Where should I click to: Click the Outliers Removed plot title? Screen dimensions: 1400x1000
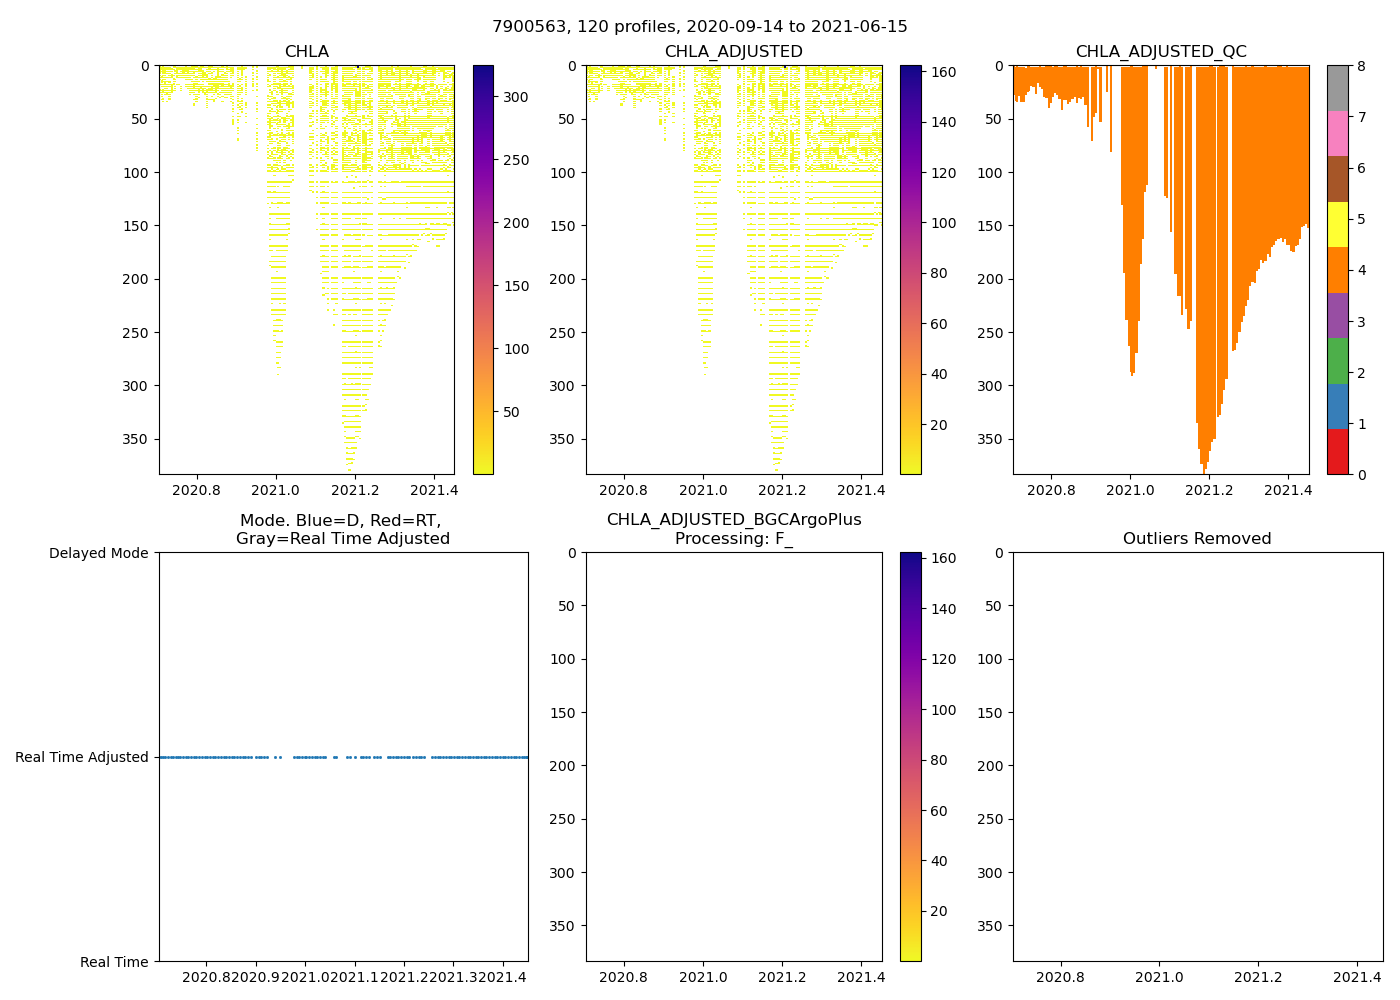click(x=1196, y=539)
